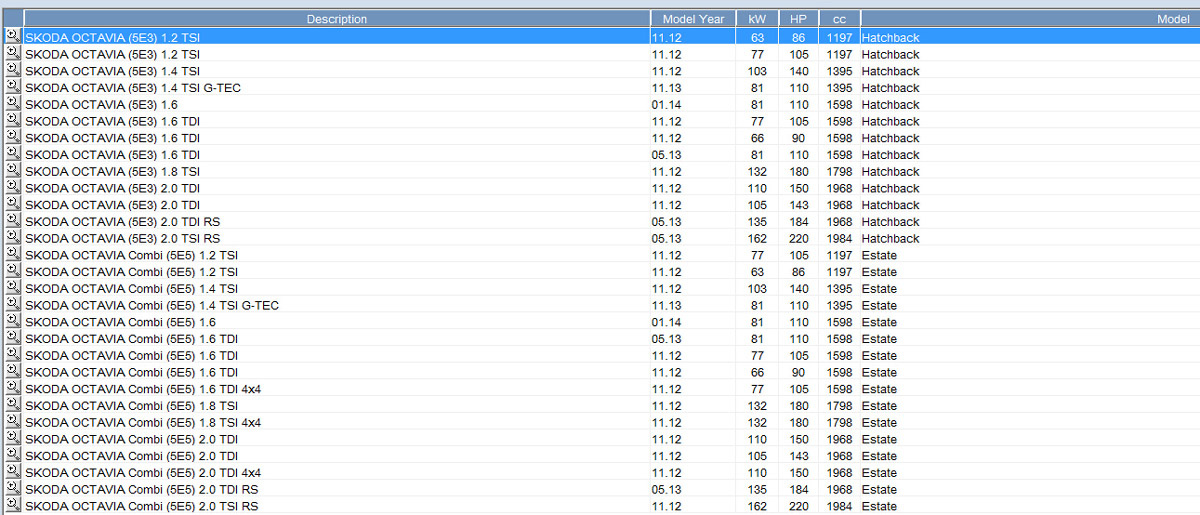The width and height of the screenshot is (1200, 515).
Task: Click the magnifier icon for Octavia (5E3) 2.0 TDI 143 HP
Action: (x=12, y=204)
